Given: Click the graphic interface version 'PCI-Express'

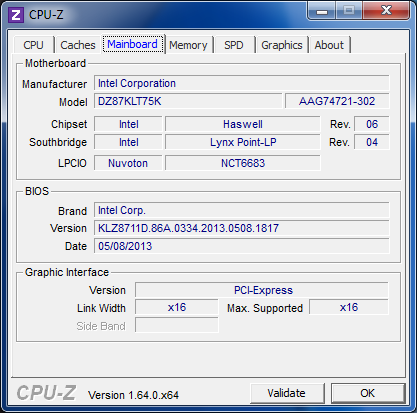Looking at the screenshot, I should (x=262, y=290).
